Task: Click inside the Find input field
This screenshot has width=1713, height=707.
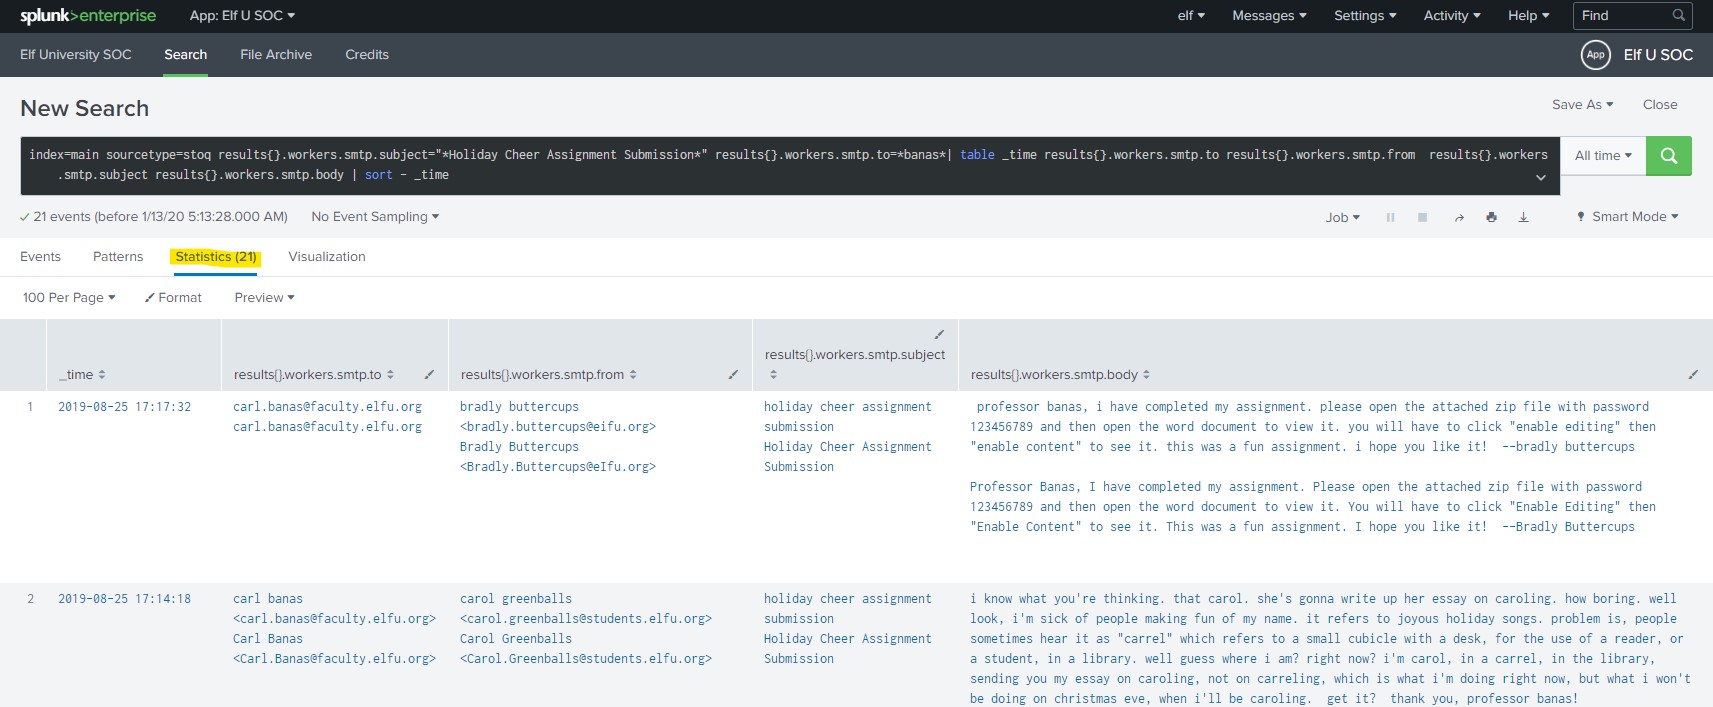Action: (1622, 16)
